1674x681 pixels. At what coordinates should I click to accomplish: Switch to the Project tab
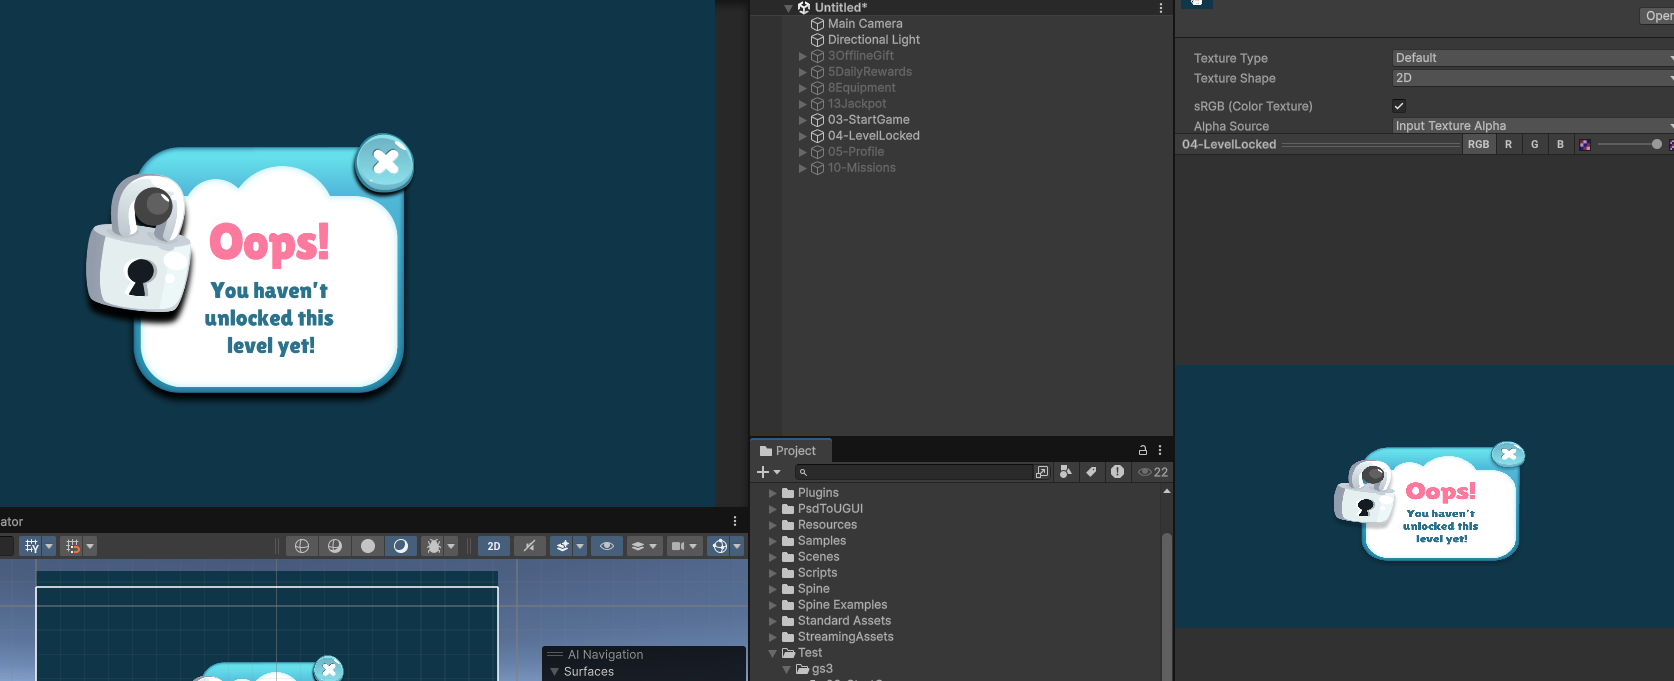[788, 451]
